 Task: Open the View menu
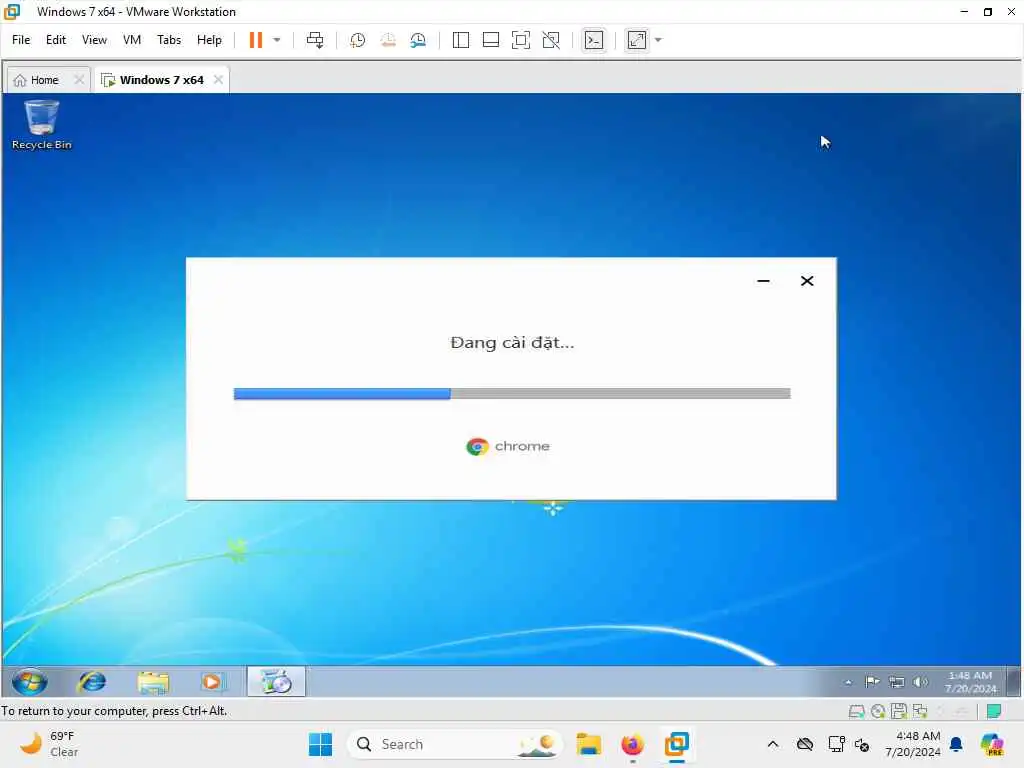coord(94,40)
